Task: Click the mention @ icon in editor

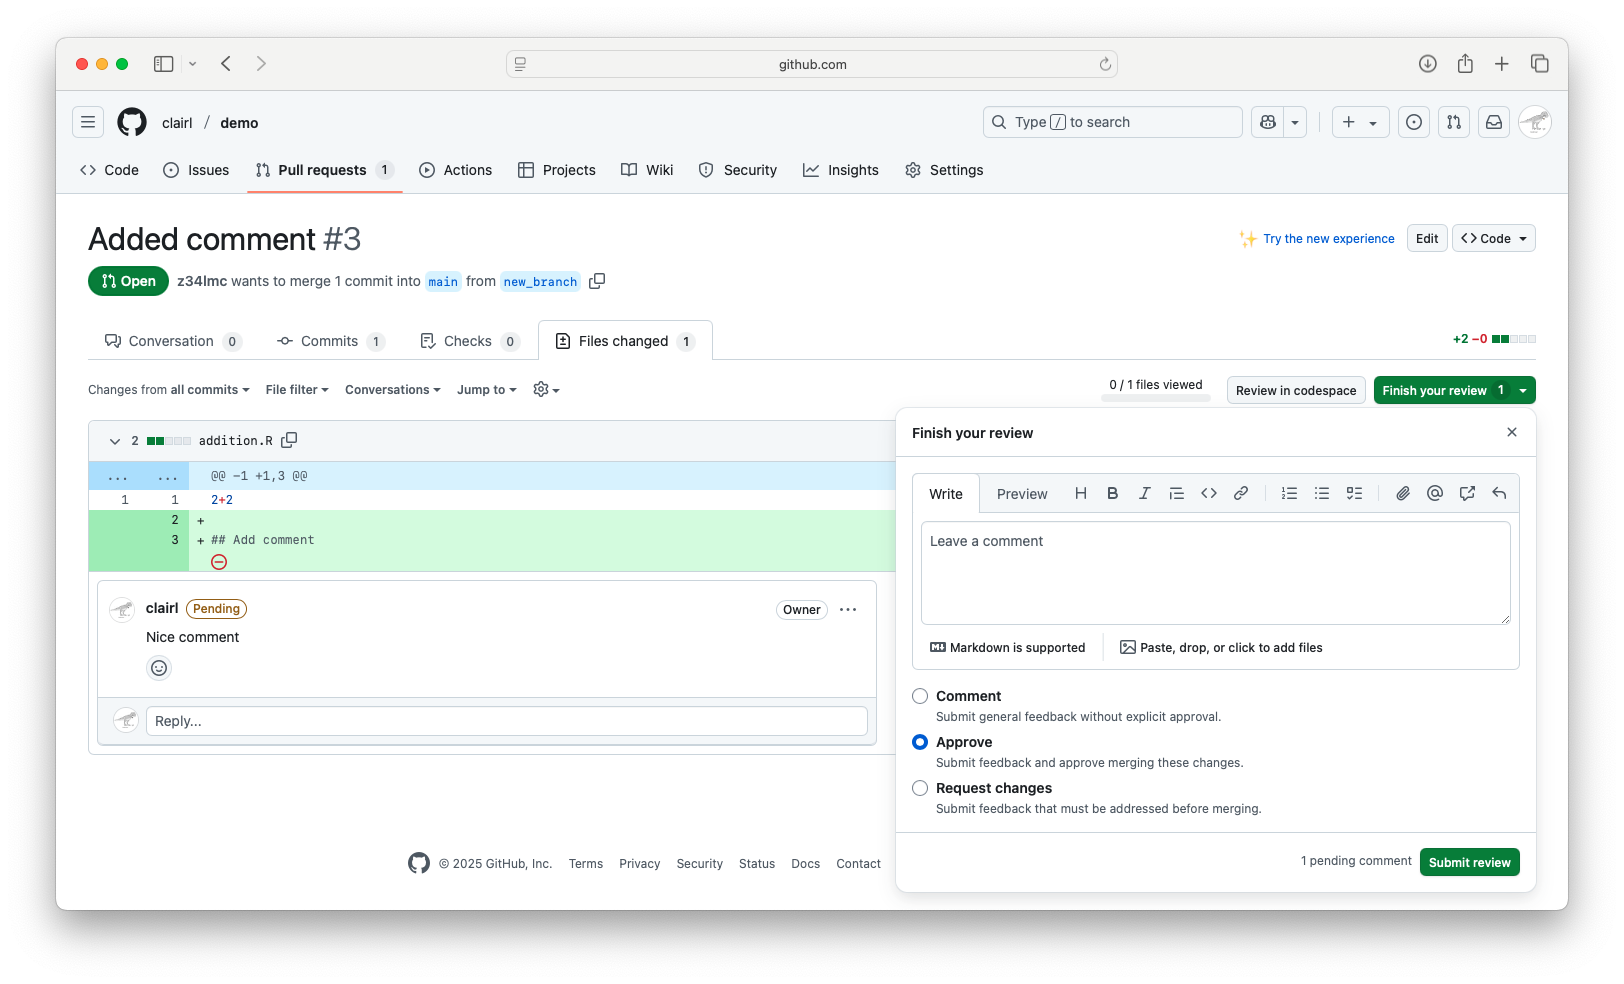Action: [x=1435, y=493]
